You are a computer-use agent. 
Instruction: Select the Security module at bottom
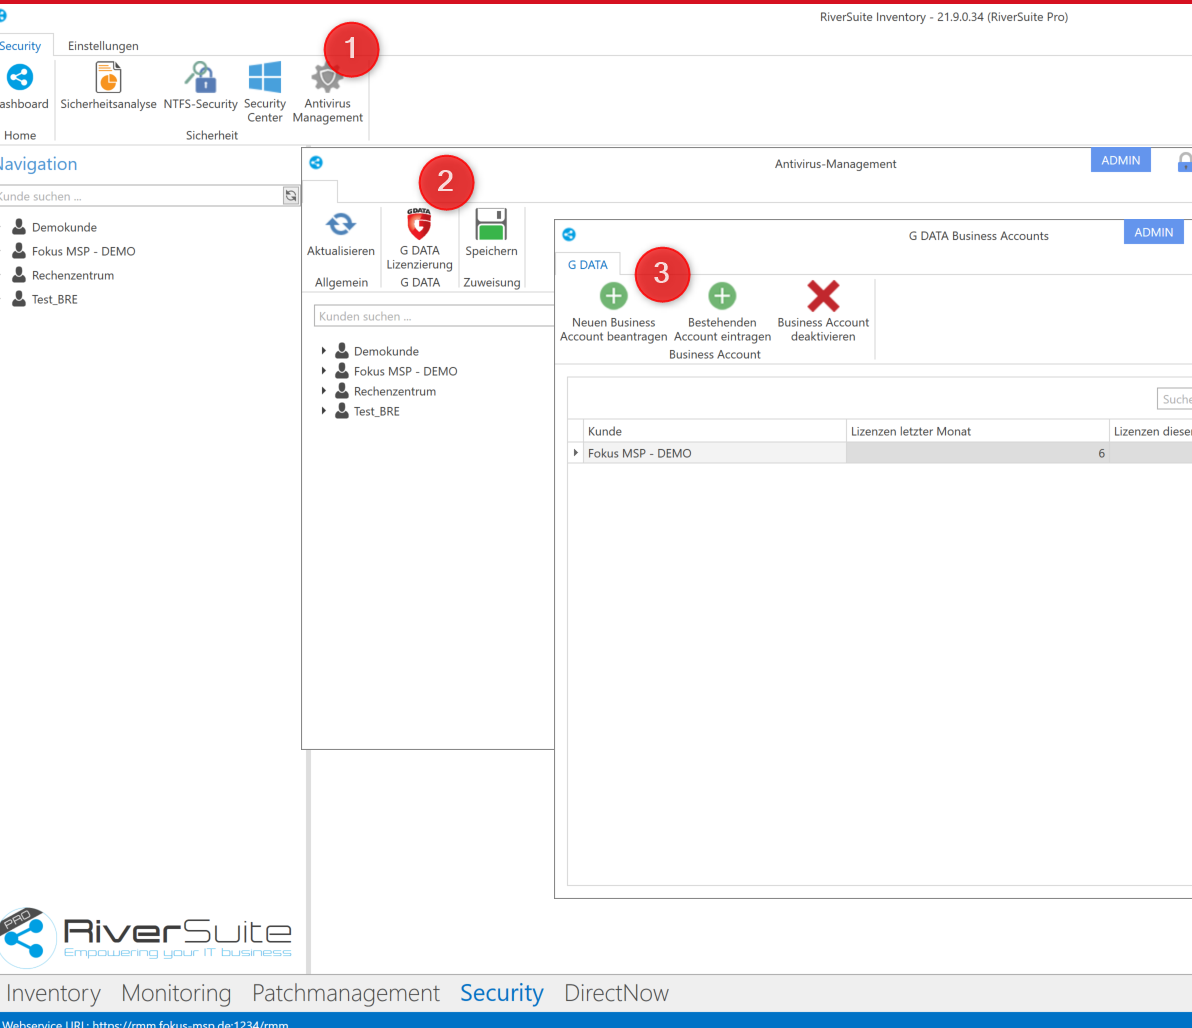pyautogui.click(x=502, y=993)
